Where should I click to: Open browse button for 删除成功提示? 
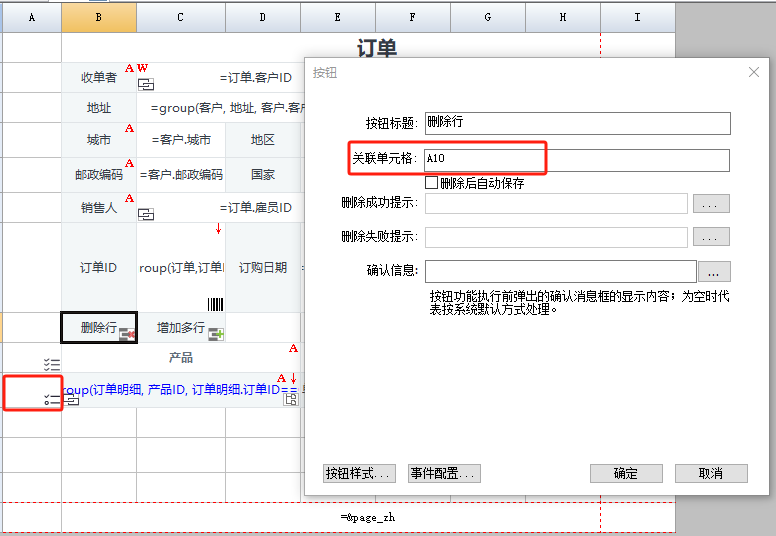pyautogui.click(x=710, y=204)
